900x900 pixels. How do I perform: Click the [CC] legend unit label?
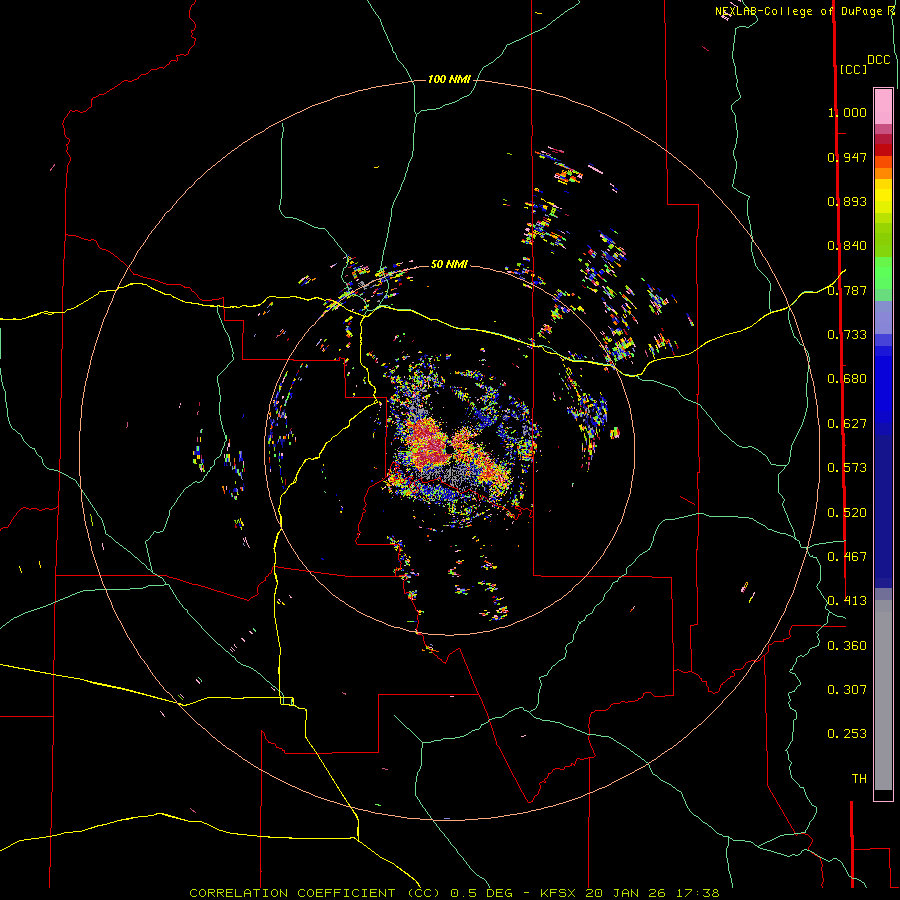tap(853, 69)
